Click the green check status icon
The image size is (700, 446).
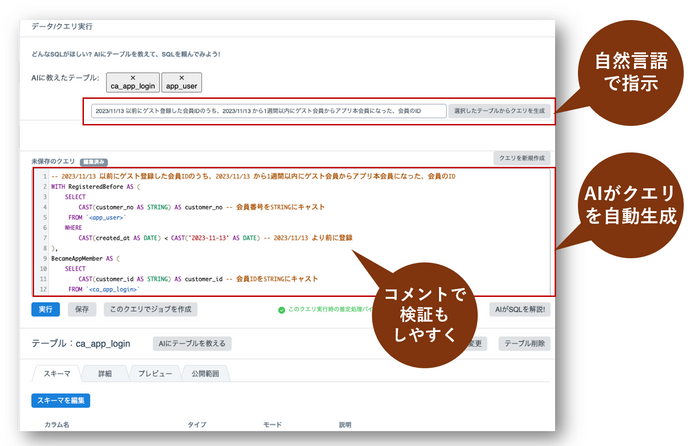pyautogui.click(x=281, y=310)
